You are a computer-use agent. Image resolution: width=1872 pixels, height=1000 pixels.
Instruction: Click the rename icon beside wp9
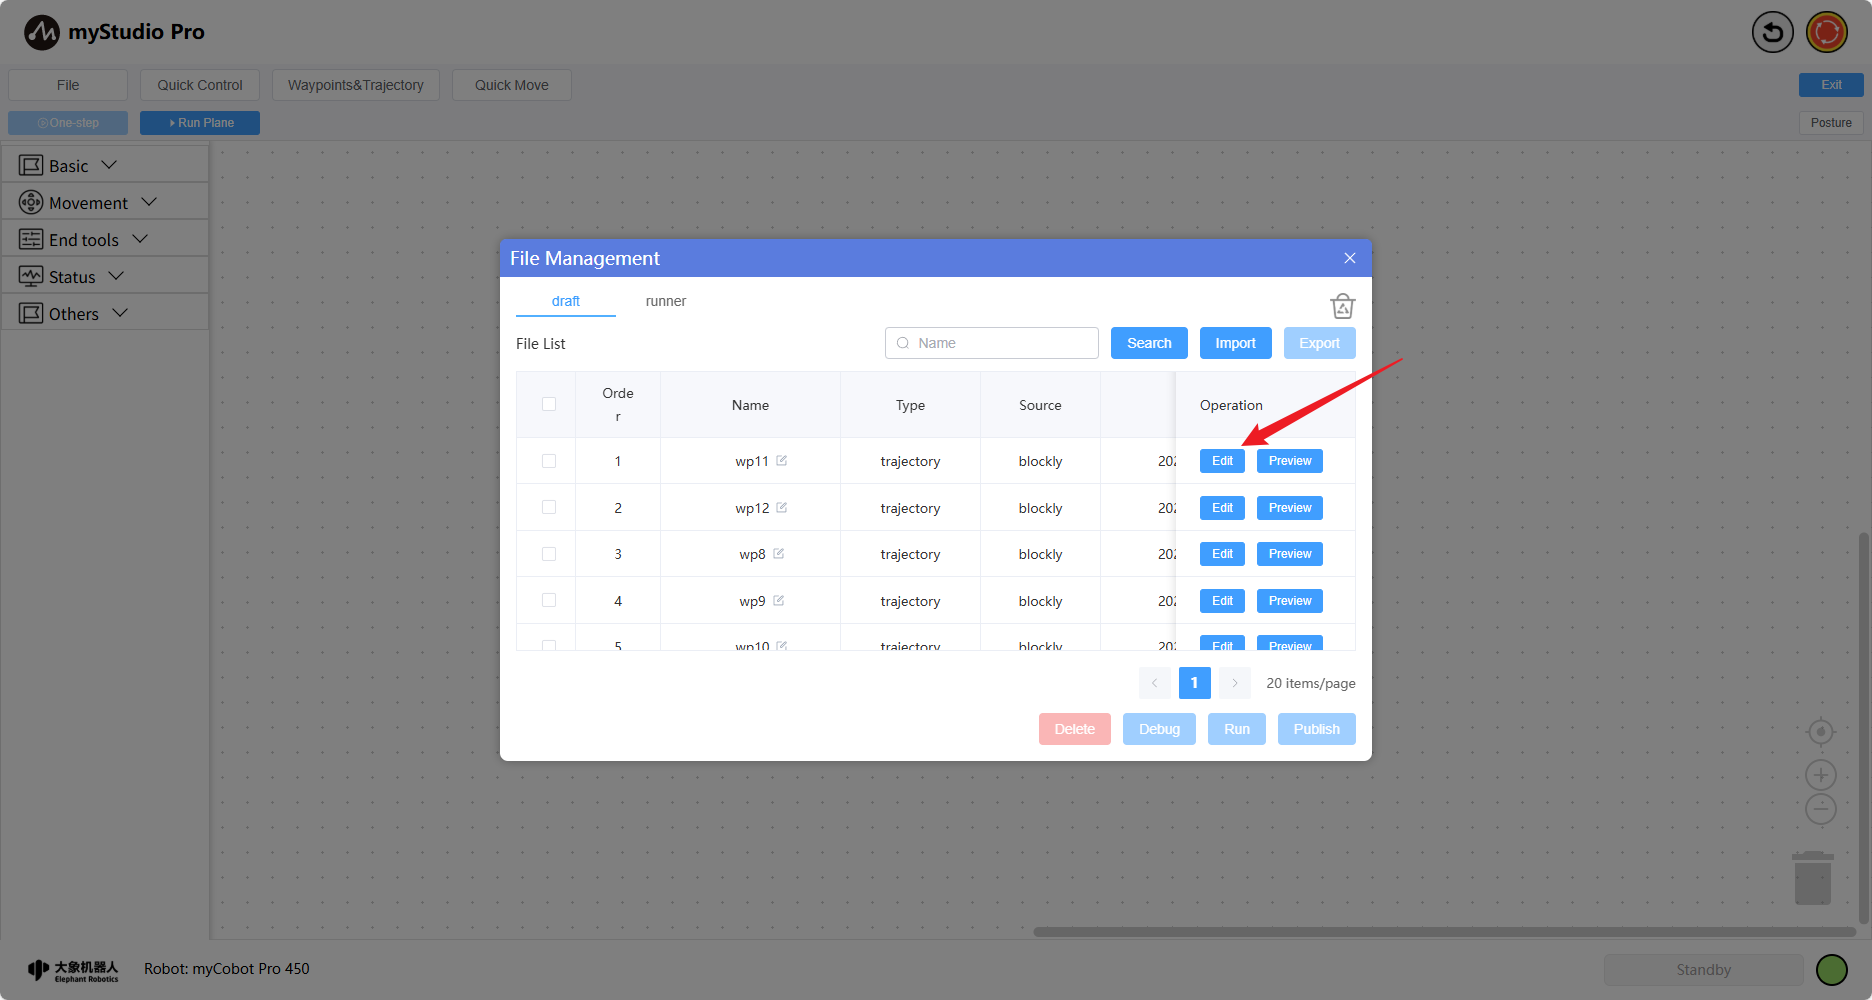click(x=779, y=601)
